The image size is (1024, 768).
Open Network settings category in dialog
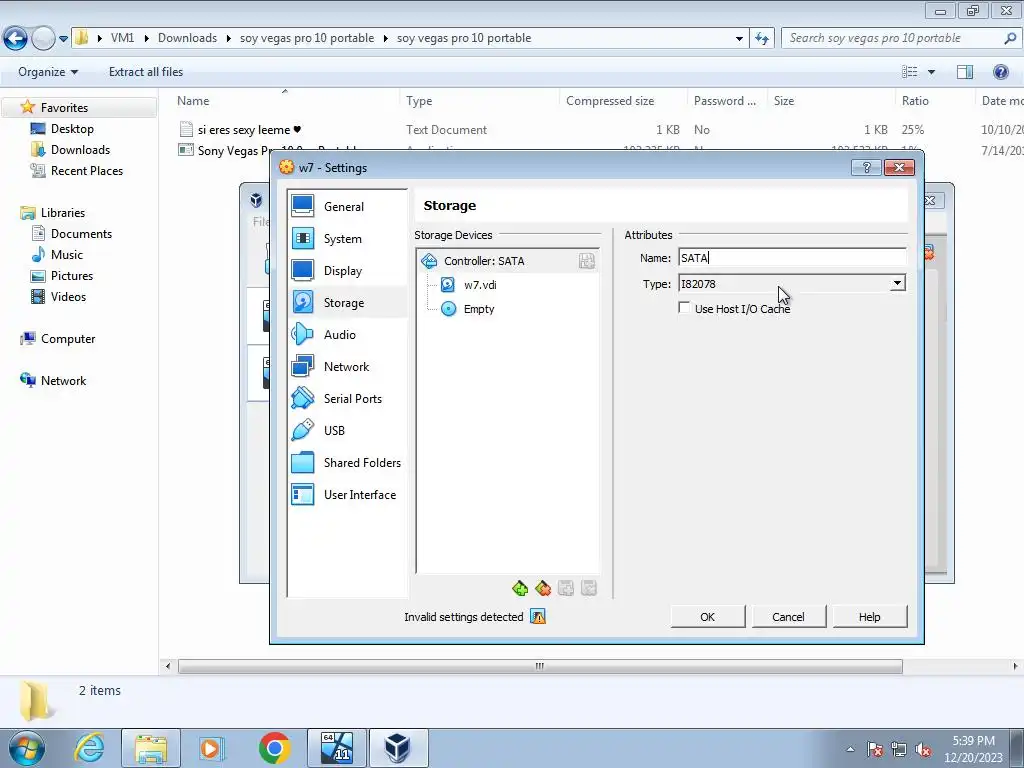point(347,366)
